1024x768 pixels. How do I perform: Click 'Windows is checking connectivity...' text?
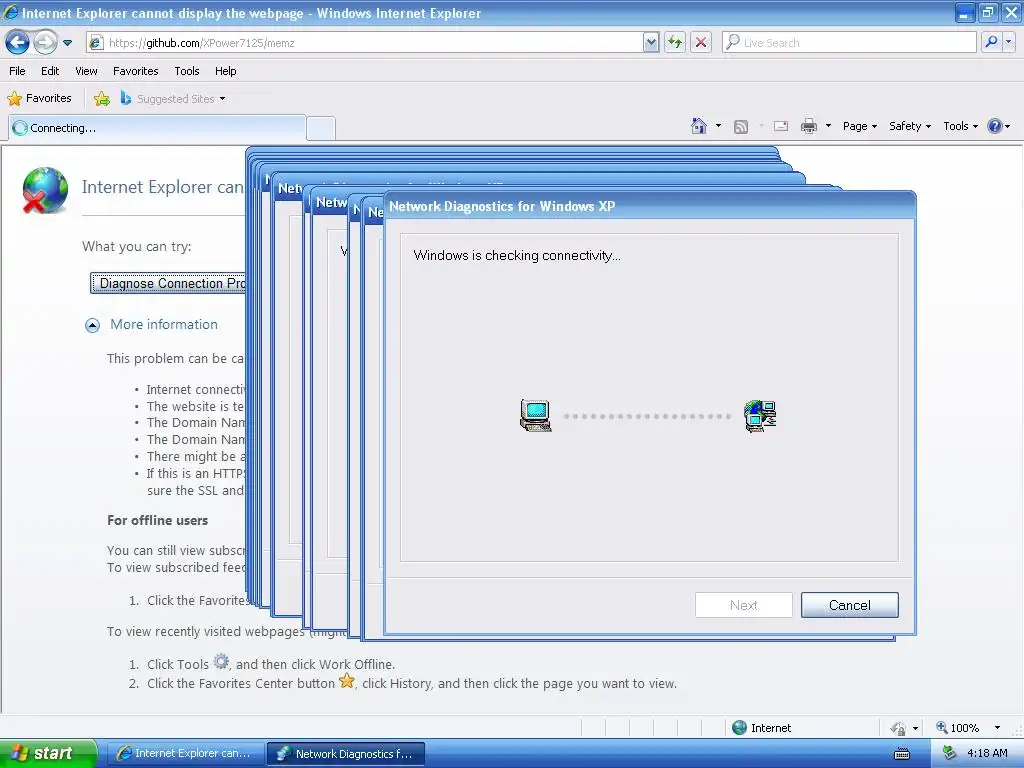point(517,255)
